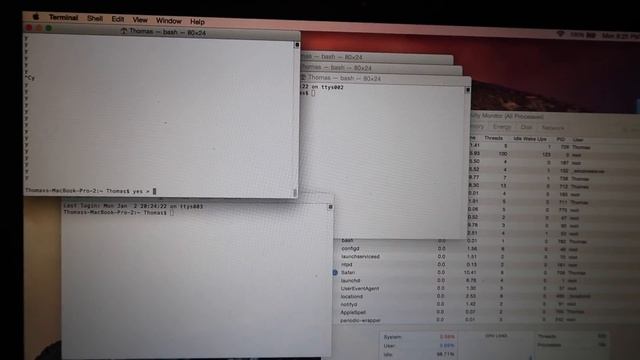Select second background Terminal title bar in the stack
This screenshot has width=640, height=360.
click(382, 68)
